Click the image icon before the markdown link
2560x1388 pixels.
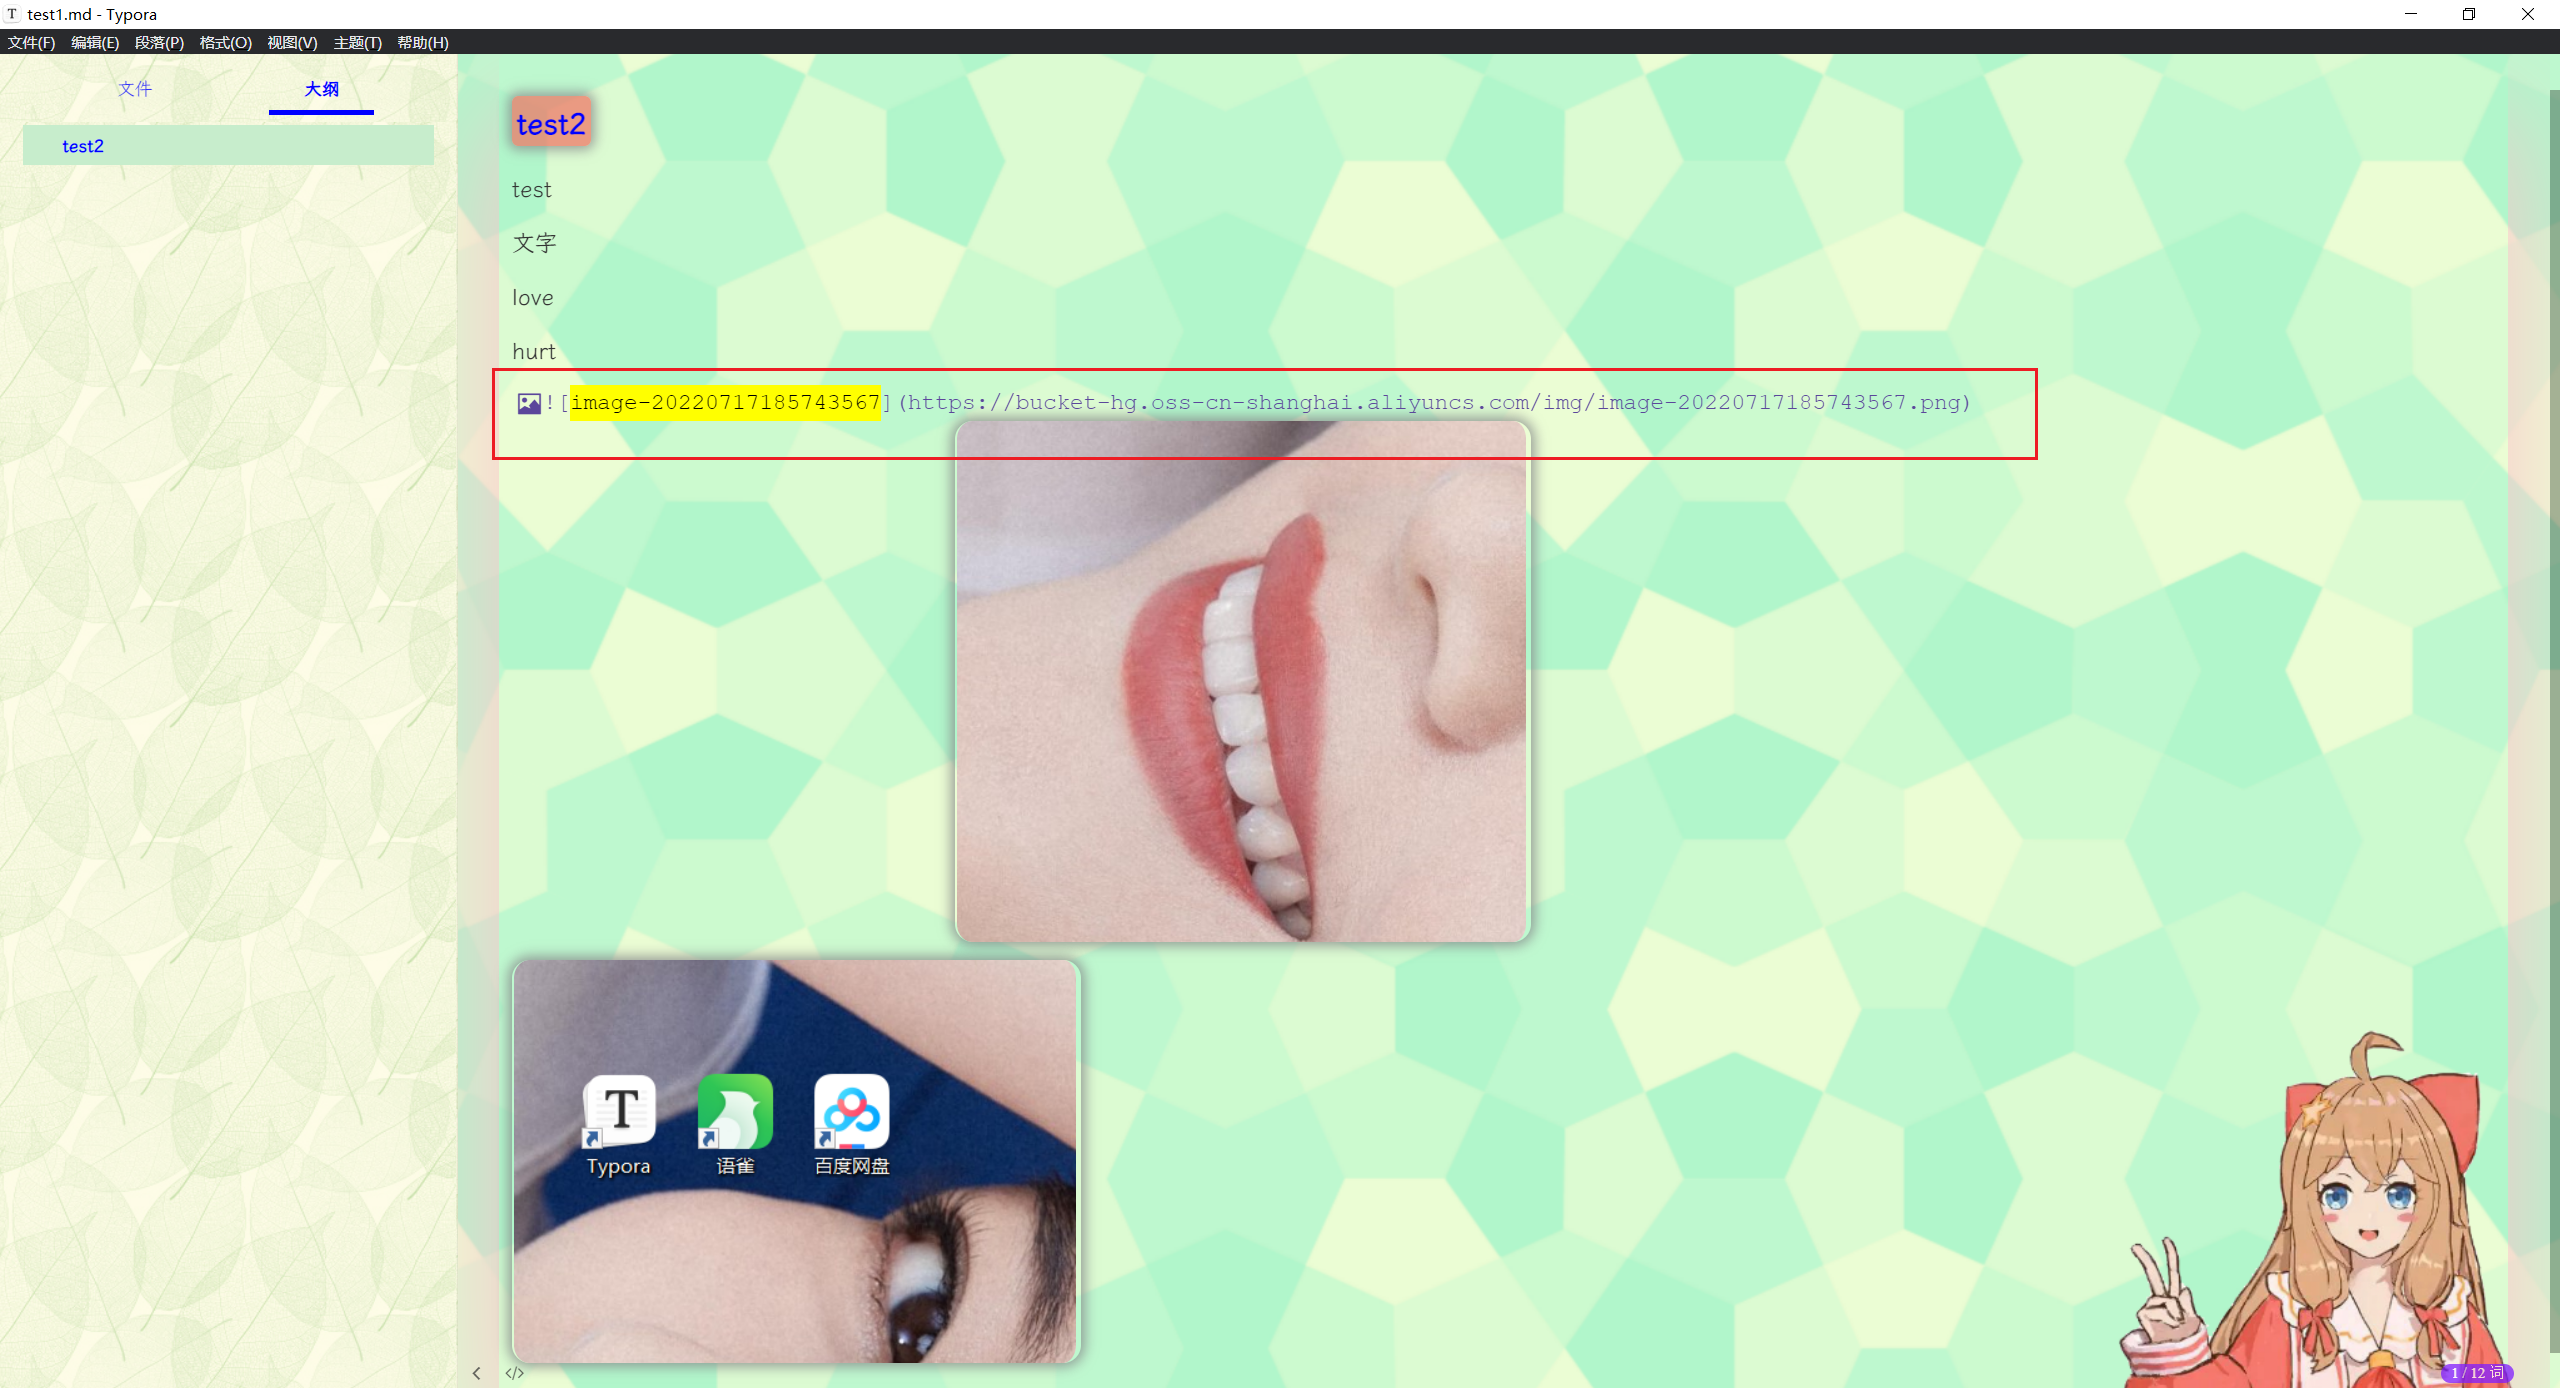(529, 403)
